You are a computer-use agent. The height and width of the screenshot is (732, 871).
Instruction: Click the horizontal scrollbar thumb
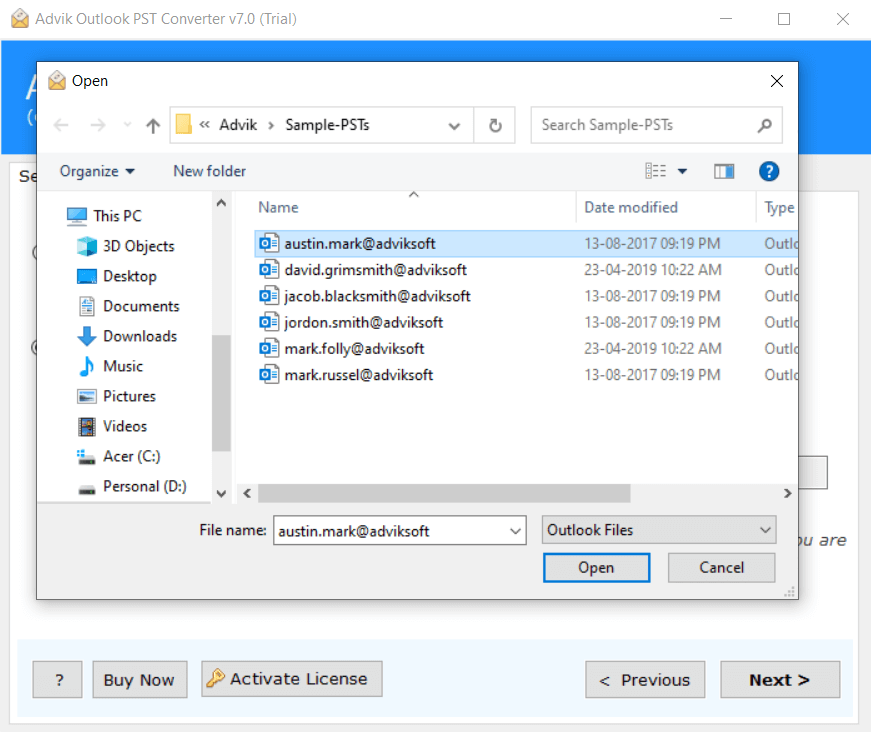coord(444,493)
